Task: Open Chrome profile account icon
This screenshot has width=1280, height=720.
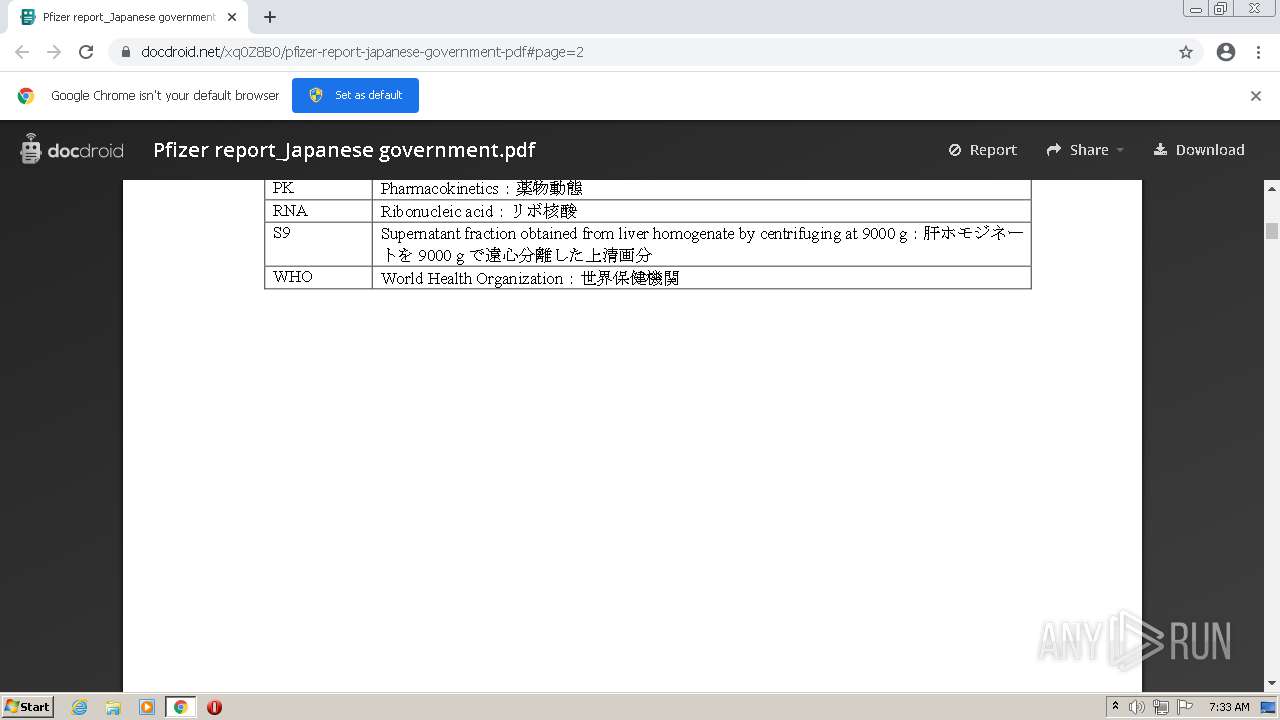Action: (x=1226, y=52)
